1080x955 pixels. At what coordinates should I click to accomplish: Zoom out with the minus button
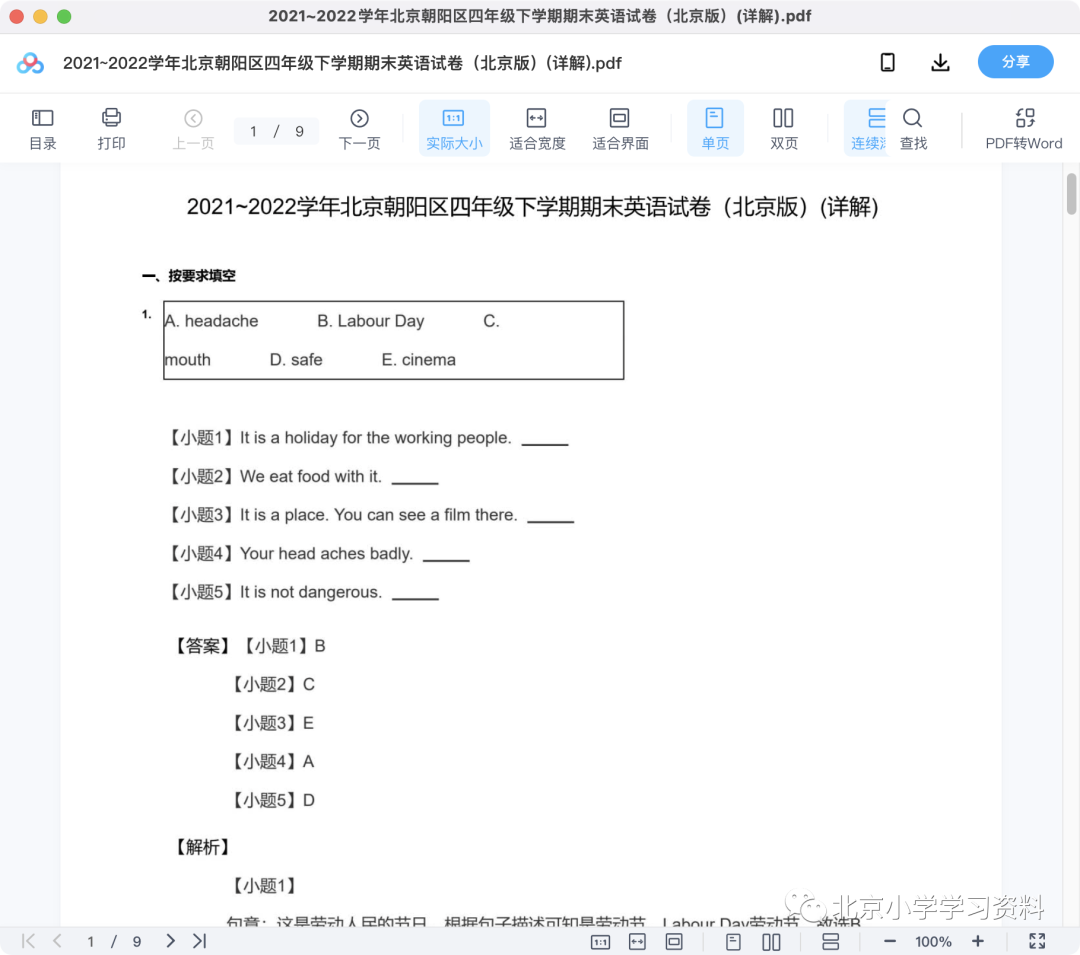889,941
